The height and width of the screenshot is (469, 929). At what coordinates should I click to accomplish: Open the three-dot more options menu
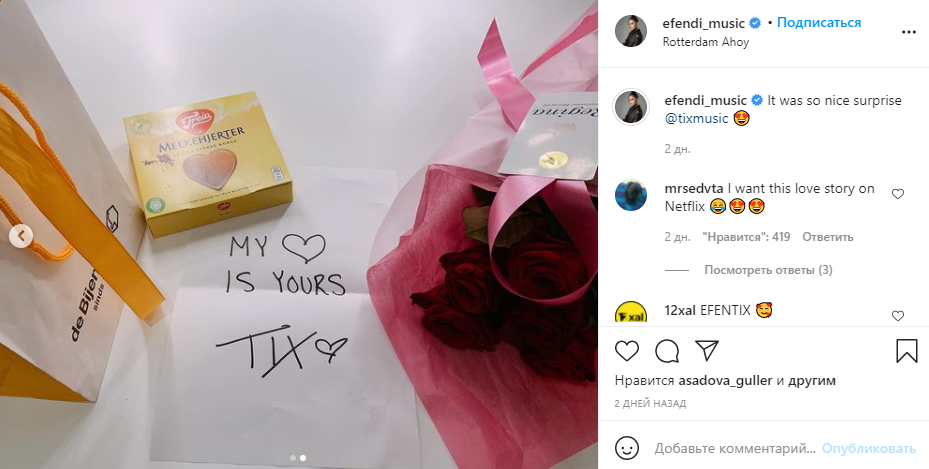[x=909, y=33]
